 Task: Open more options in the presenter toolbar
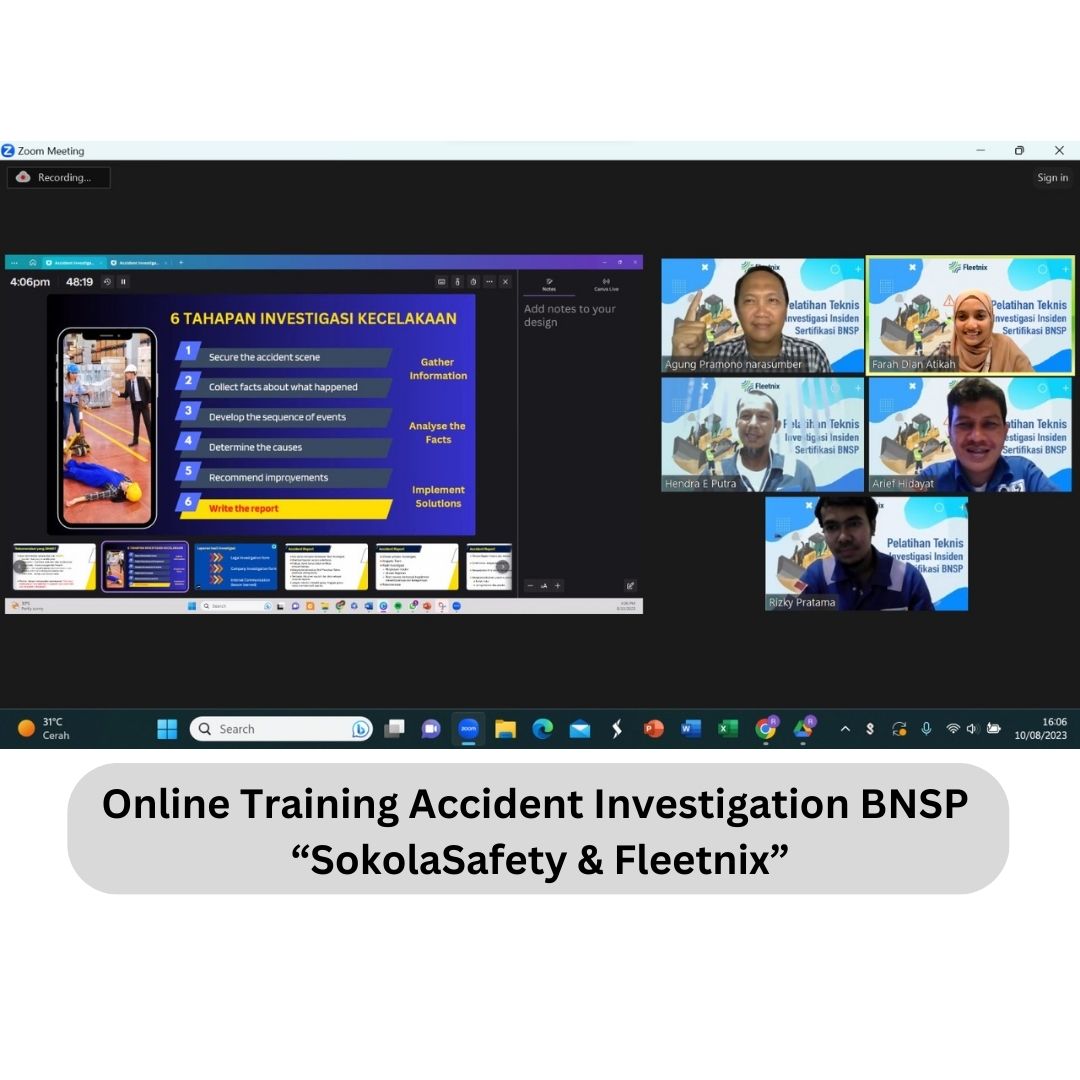click(x=489, y=282)
